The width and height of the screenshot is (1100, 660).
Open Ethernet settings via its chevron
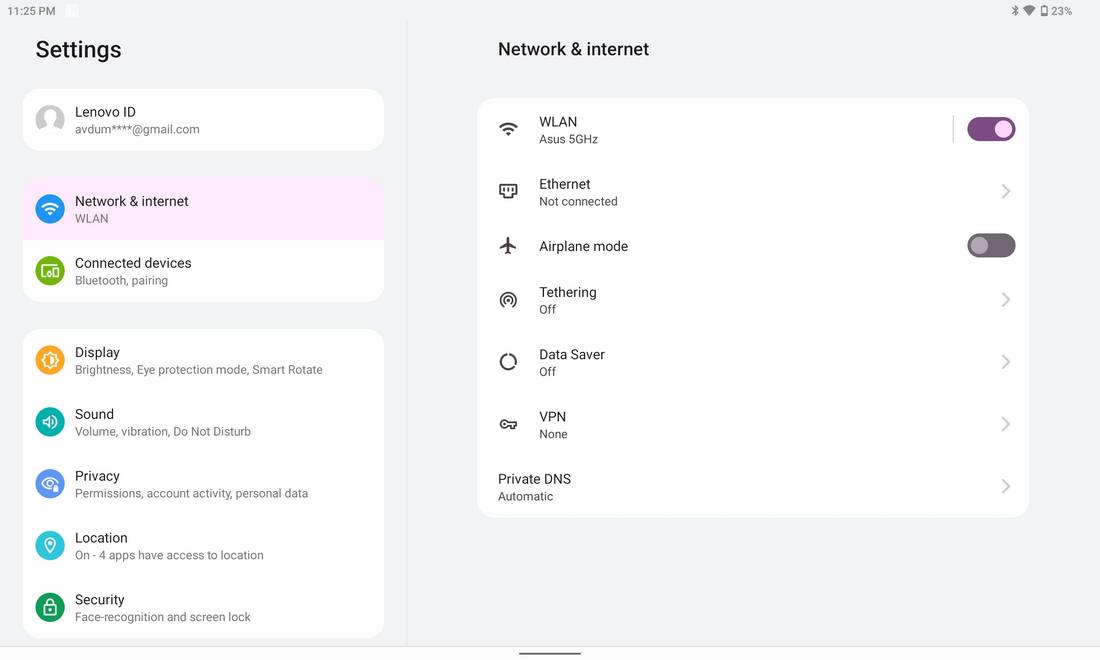point(1005,191)
